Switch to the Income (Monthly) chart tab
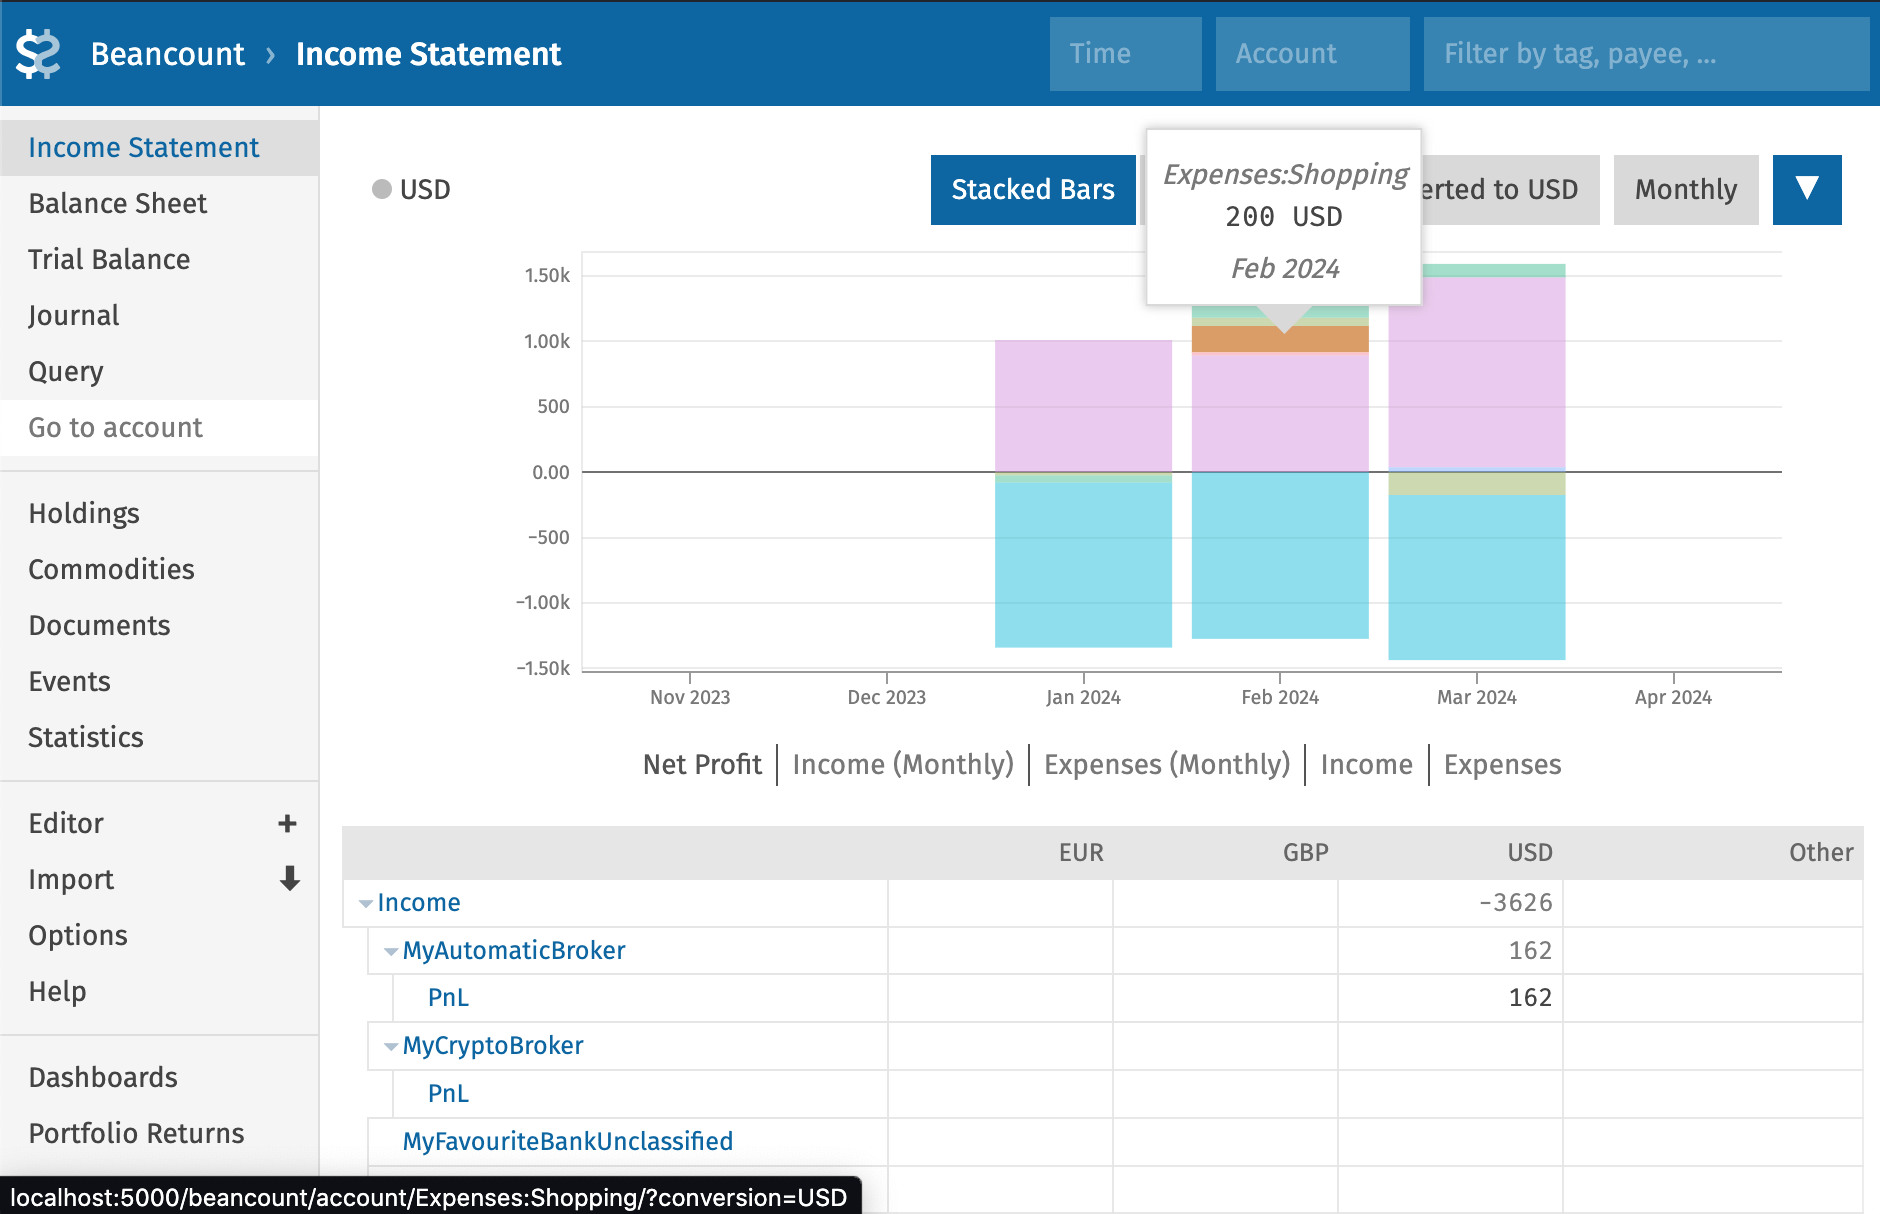The height and width of the screenshot is (1214, 1880). click(x=903, y=765)
